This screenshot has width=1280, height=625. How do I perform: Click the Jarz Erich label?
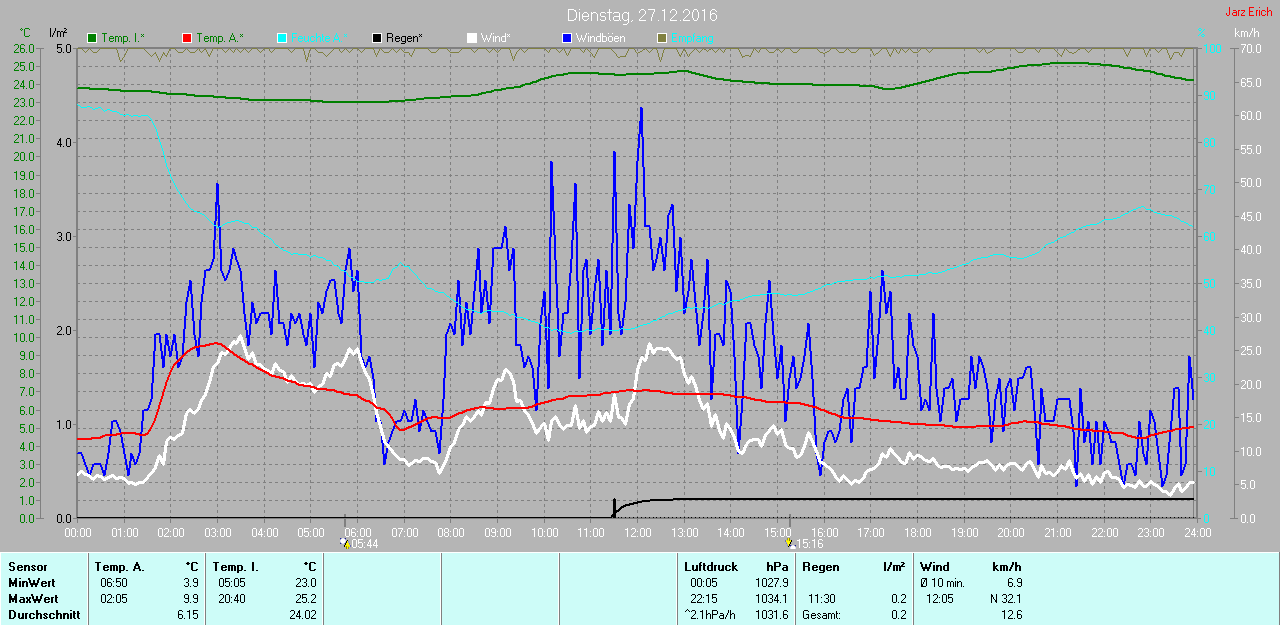tap(1248, 12)
